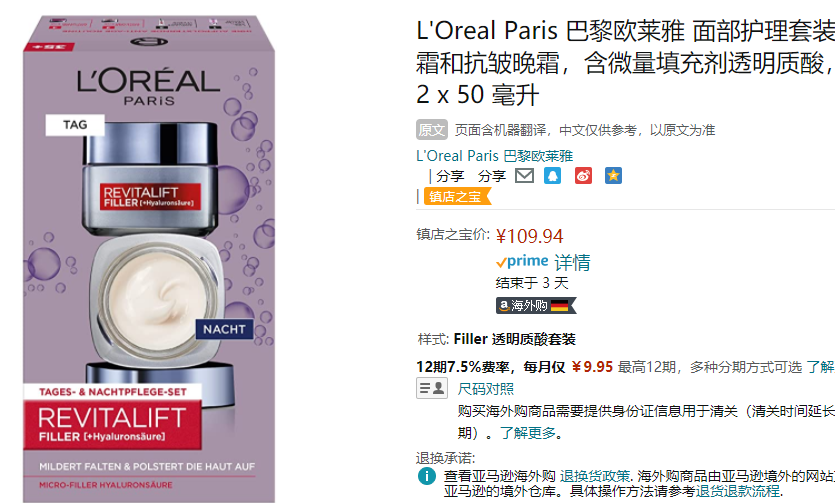This screenshot has width=835, height=504.
Task: Click the blue info icon beside return policy
Action: [427, 476]
